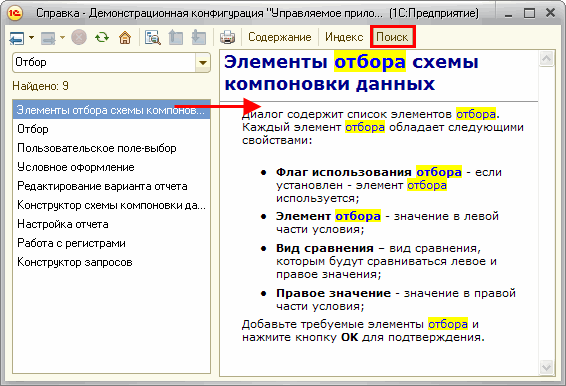Click the previous topic icon
566x386 pixels.
(x=176, y=37)
